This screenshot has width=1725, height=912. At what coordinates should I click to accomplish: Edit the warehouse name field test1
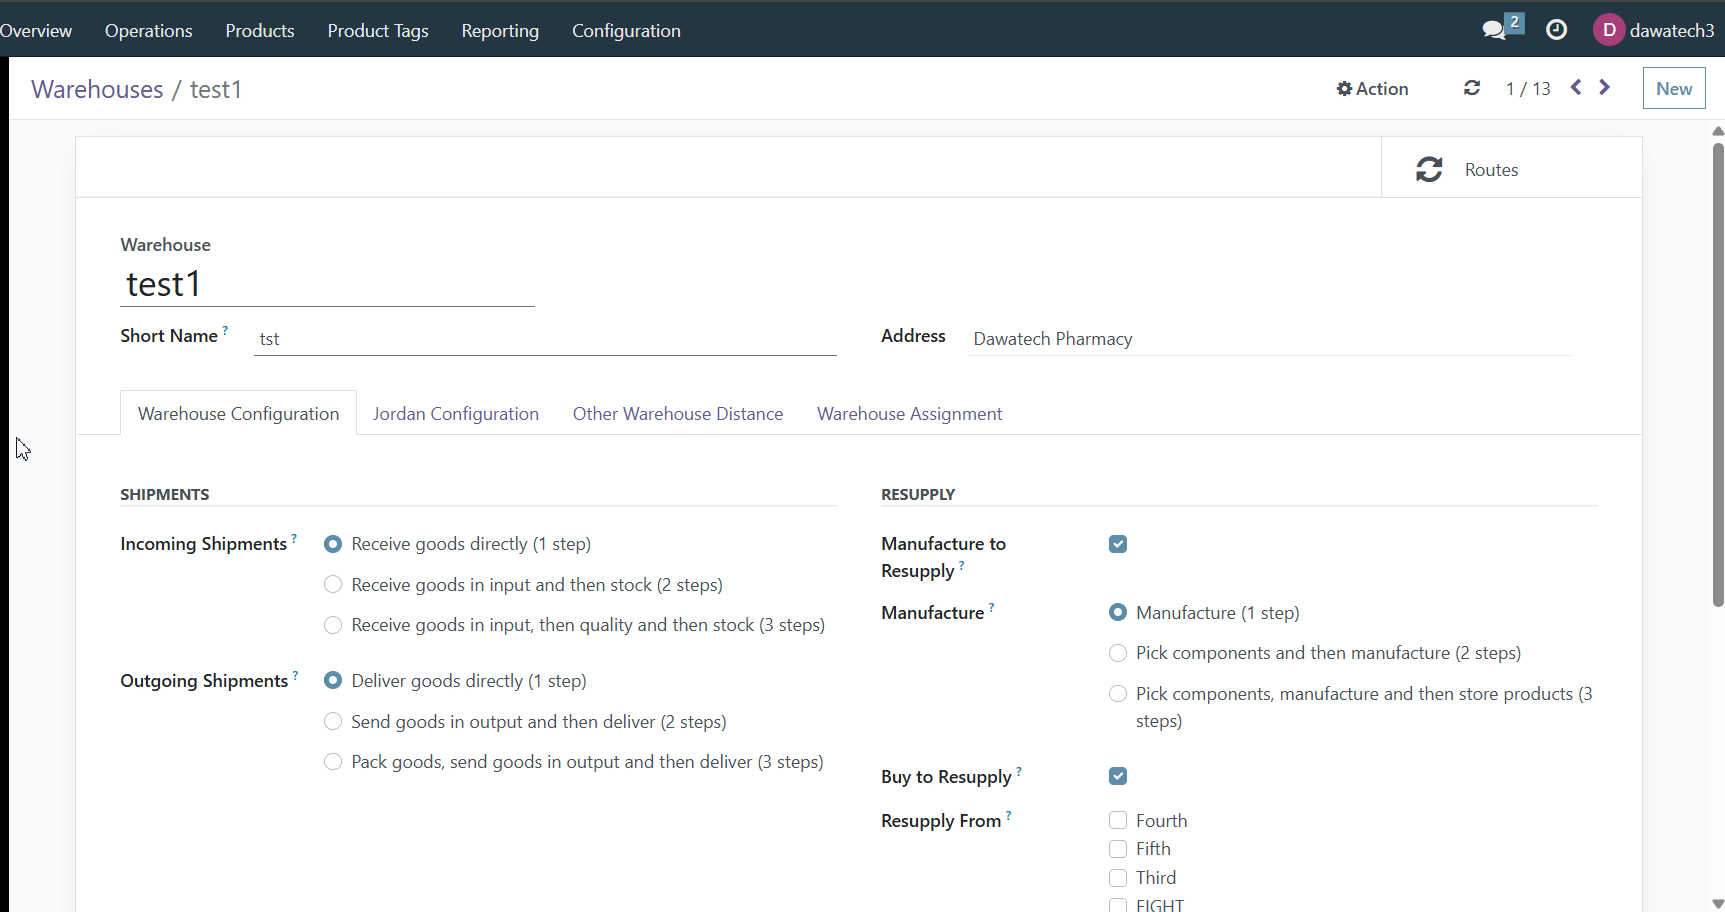click(327, 284)
